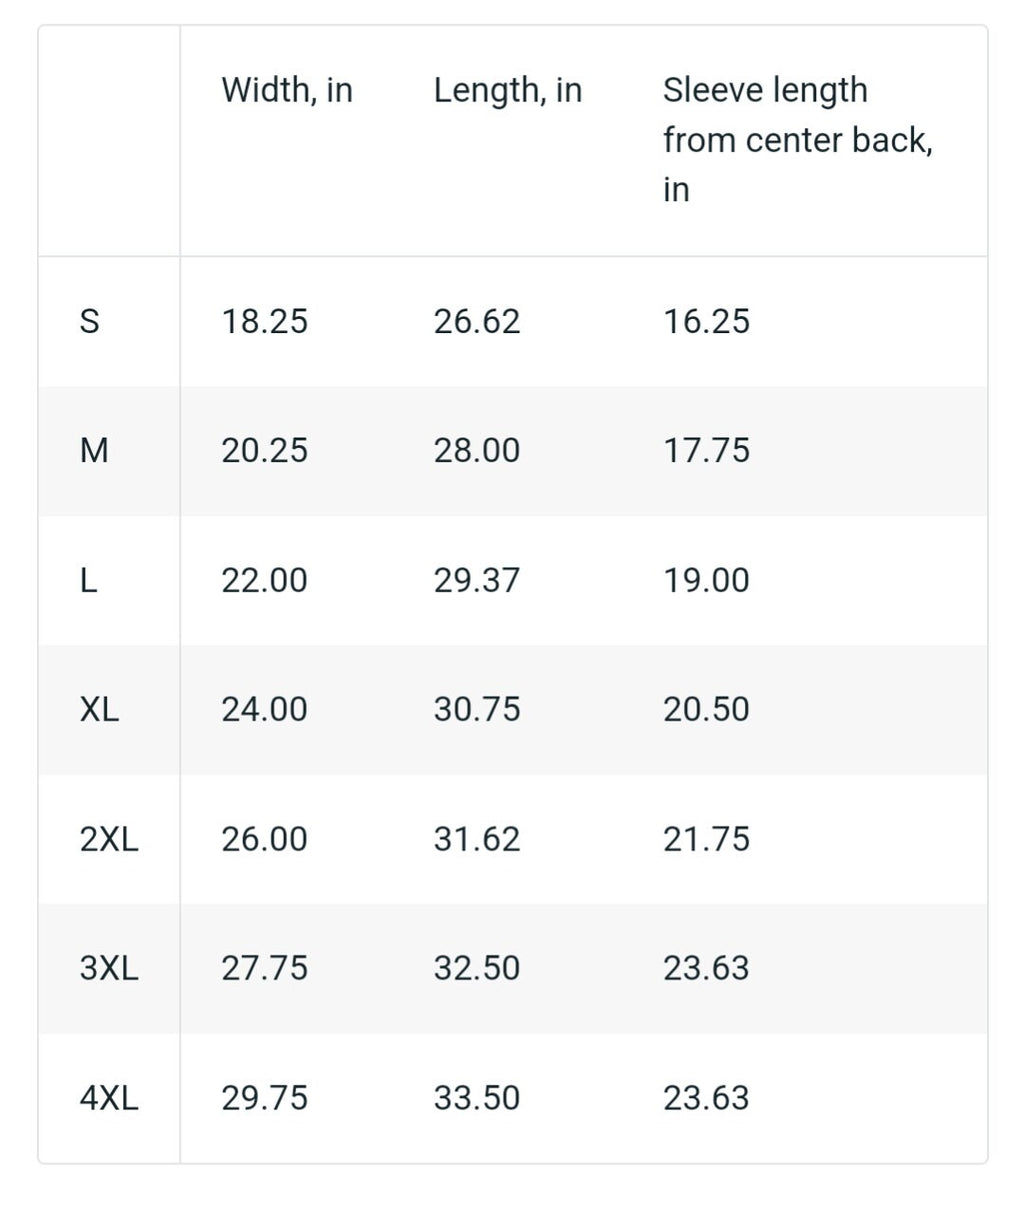Screen dimensions: 1024x1212
Task: Select the M size row label
Action: tap(93, 451)
